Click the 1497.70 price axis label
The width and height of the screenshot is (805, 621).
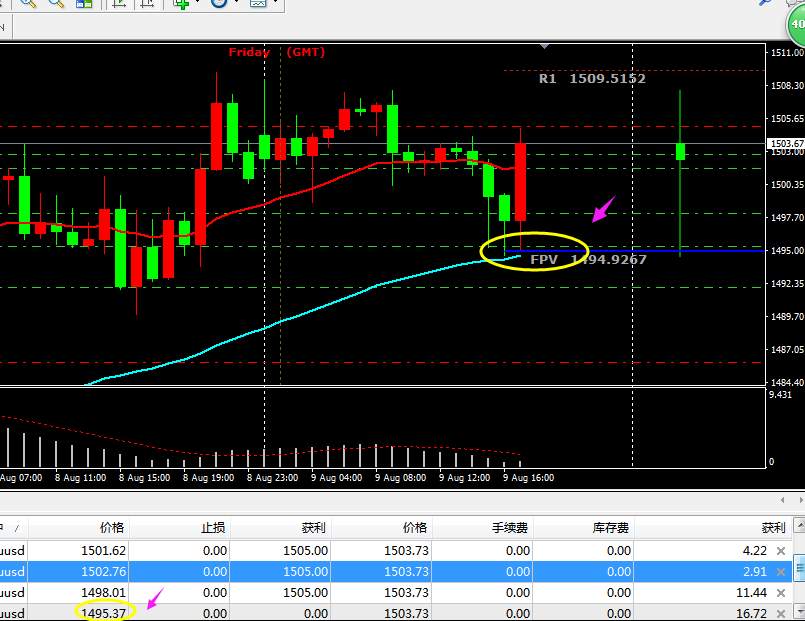click(x=787, y=218)
